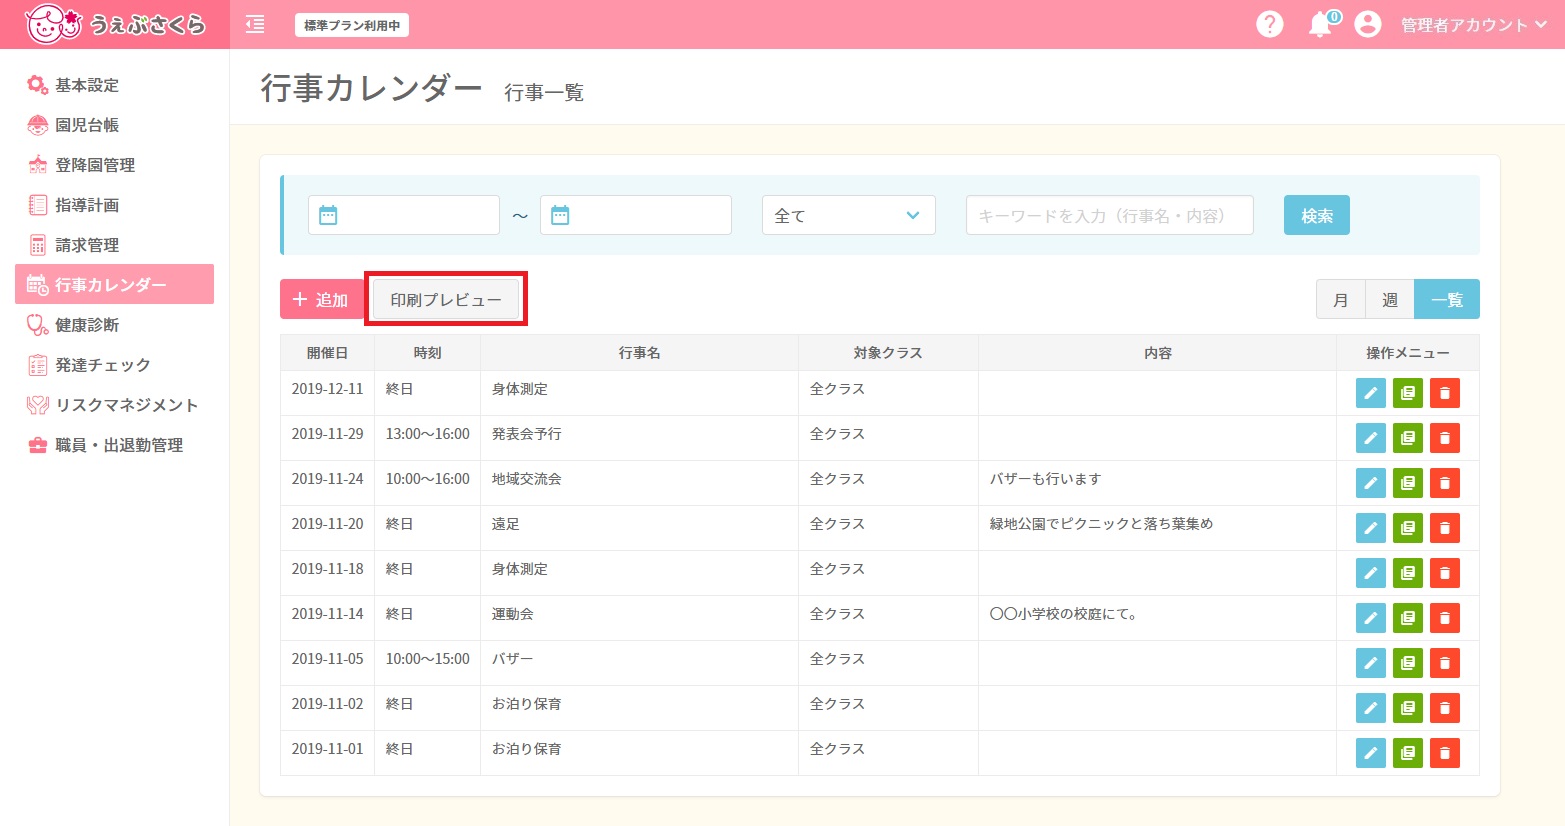
Task: Open 請求管理 in sidebar
Action: point(114,245)
